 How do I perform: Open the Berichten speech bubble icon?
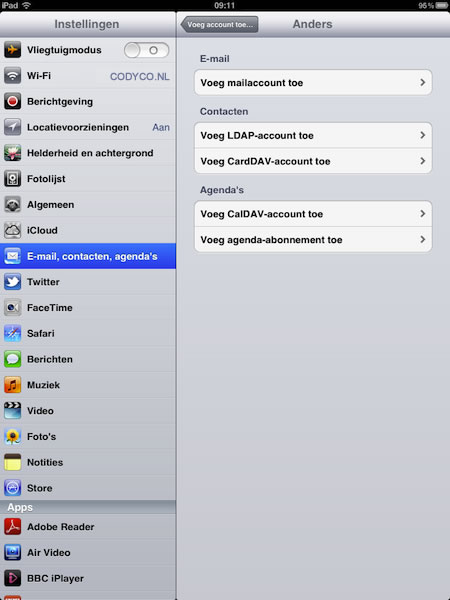point(13,359)
